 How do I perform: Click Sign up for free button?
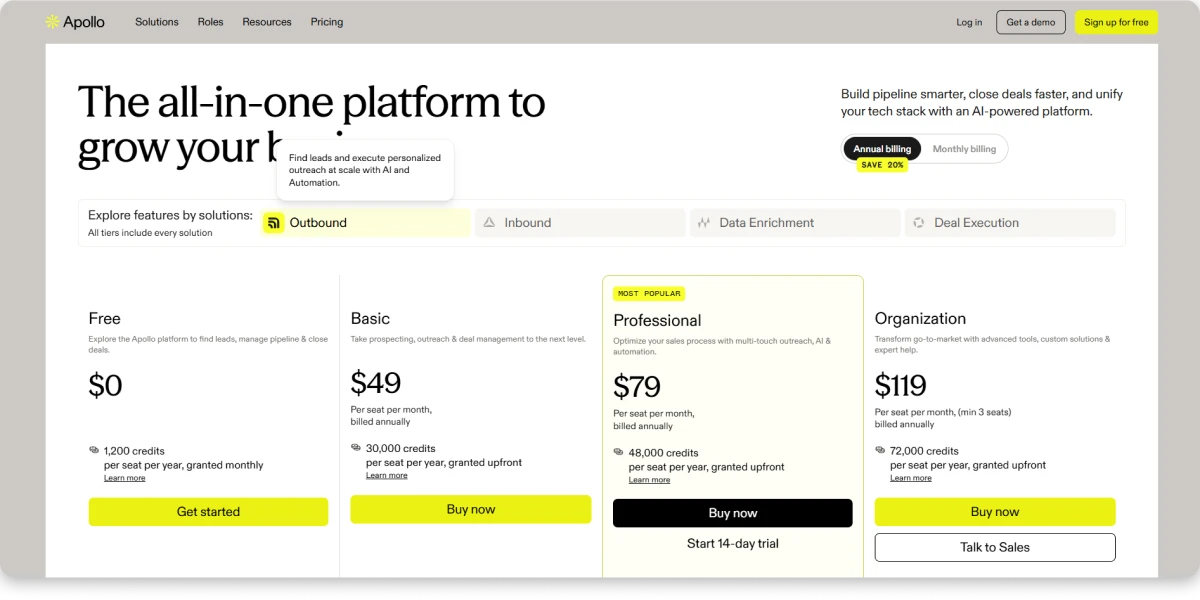[1116, 22]
